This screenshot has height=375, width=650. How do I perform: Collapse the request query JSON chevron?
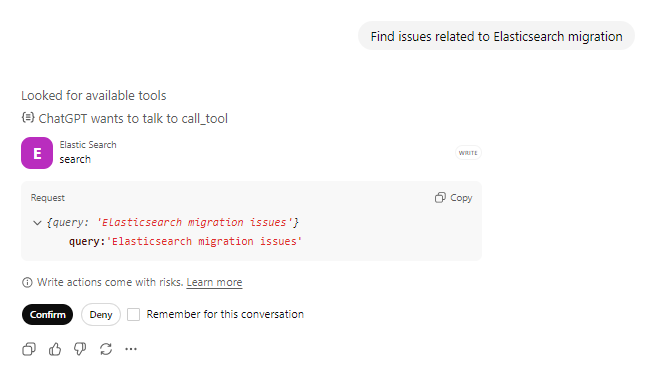click(37, 223)
